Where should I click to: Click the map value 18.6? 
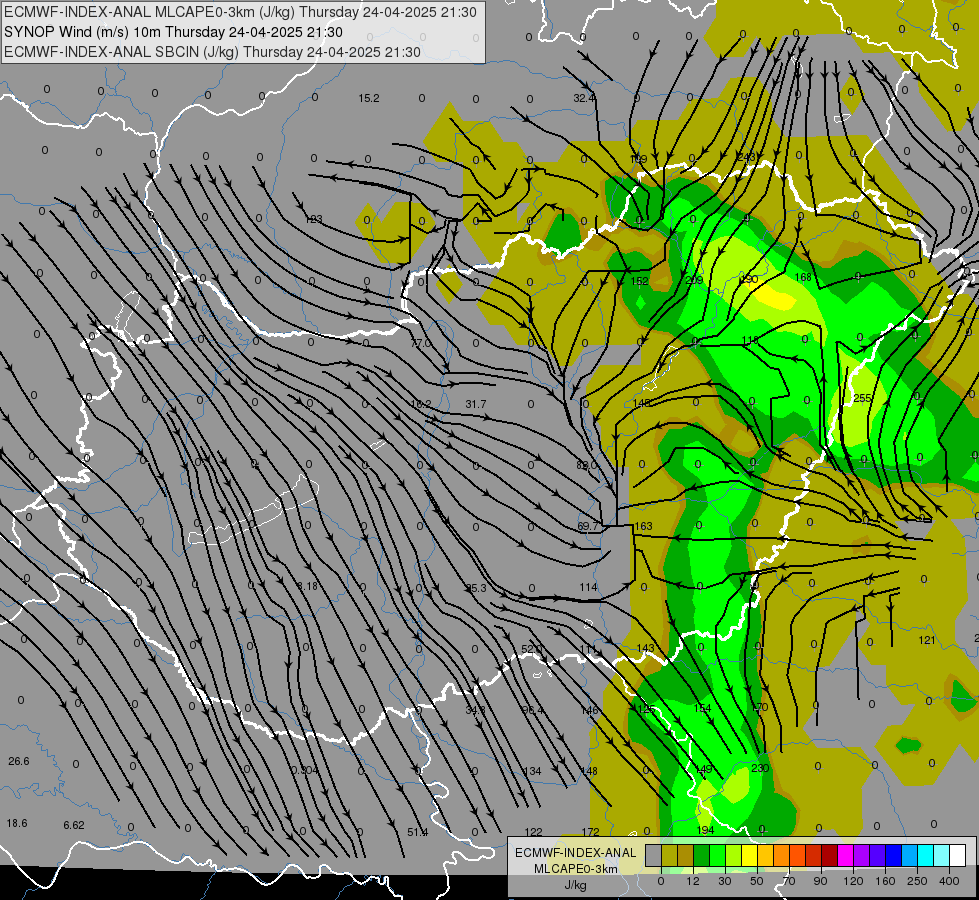tap(17, 823)
